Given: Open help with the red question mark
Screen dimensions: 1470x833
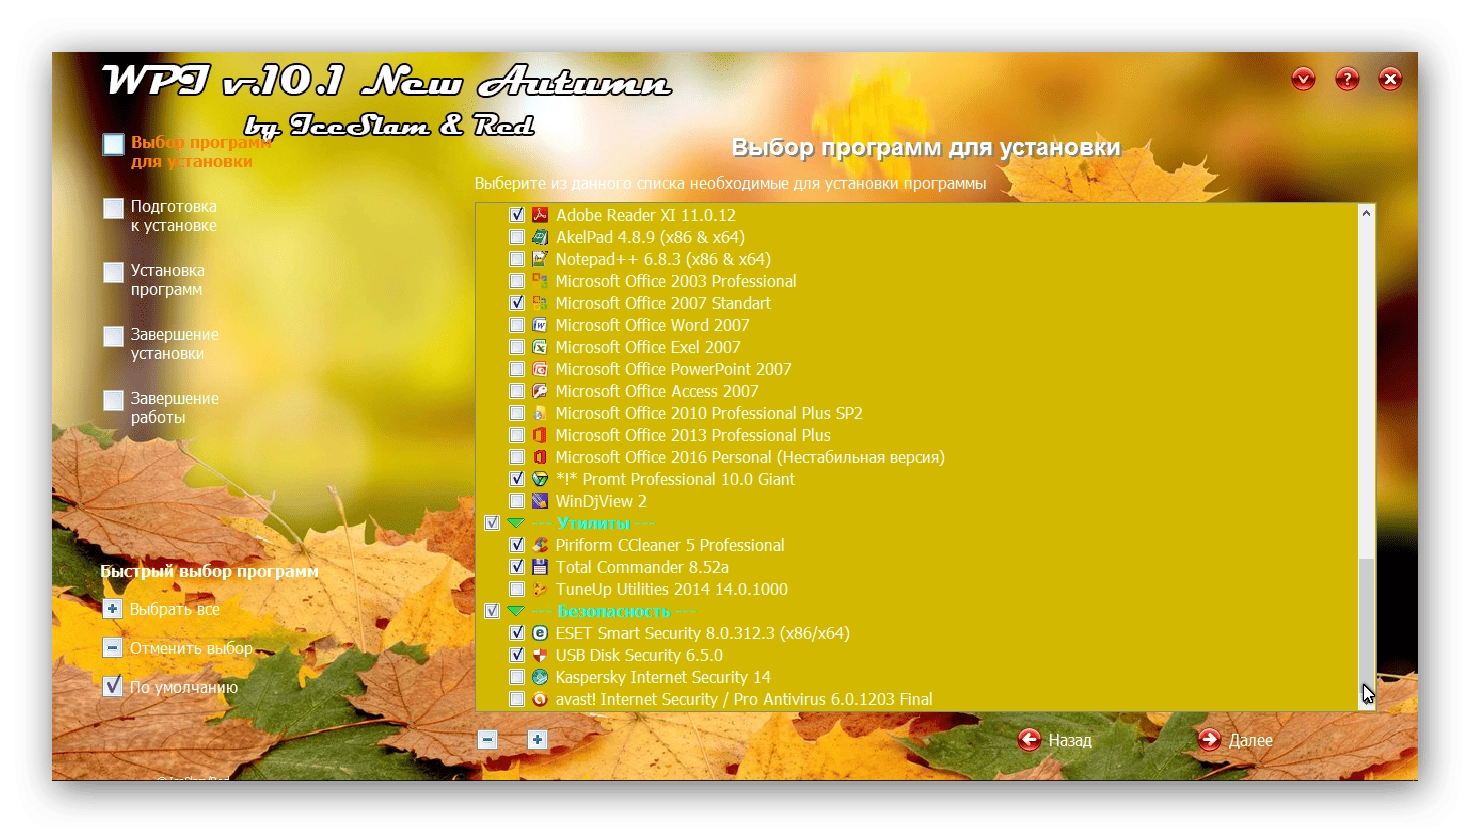Looking at the screenshot, I should coord(1347,79).
